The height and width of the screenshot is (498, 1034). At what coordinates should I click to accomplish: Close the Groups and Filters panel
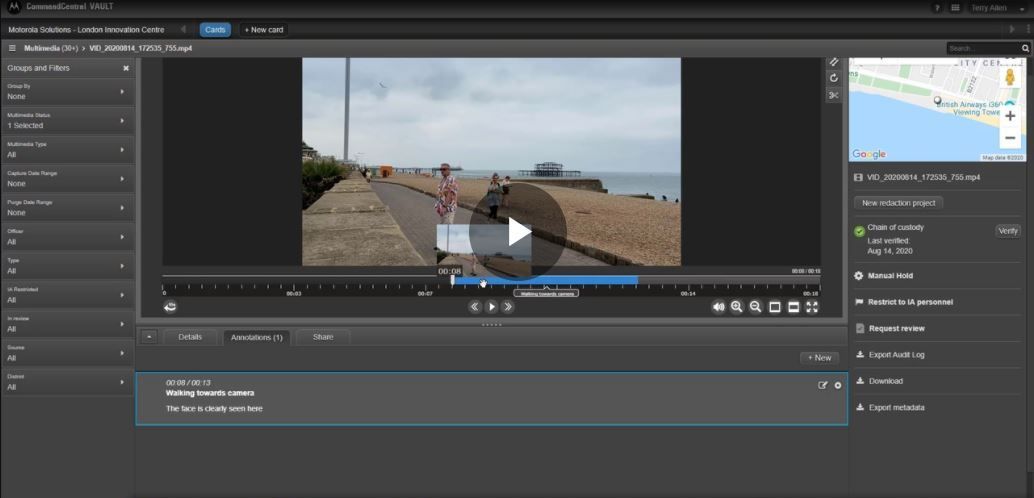click(126, 68)
